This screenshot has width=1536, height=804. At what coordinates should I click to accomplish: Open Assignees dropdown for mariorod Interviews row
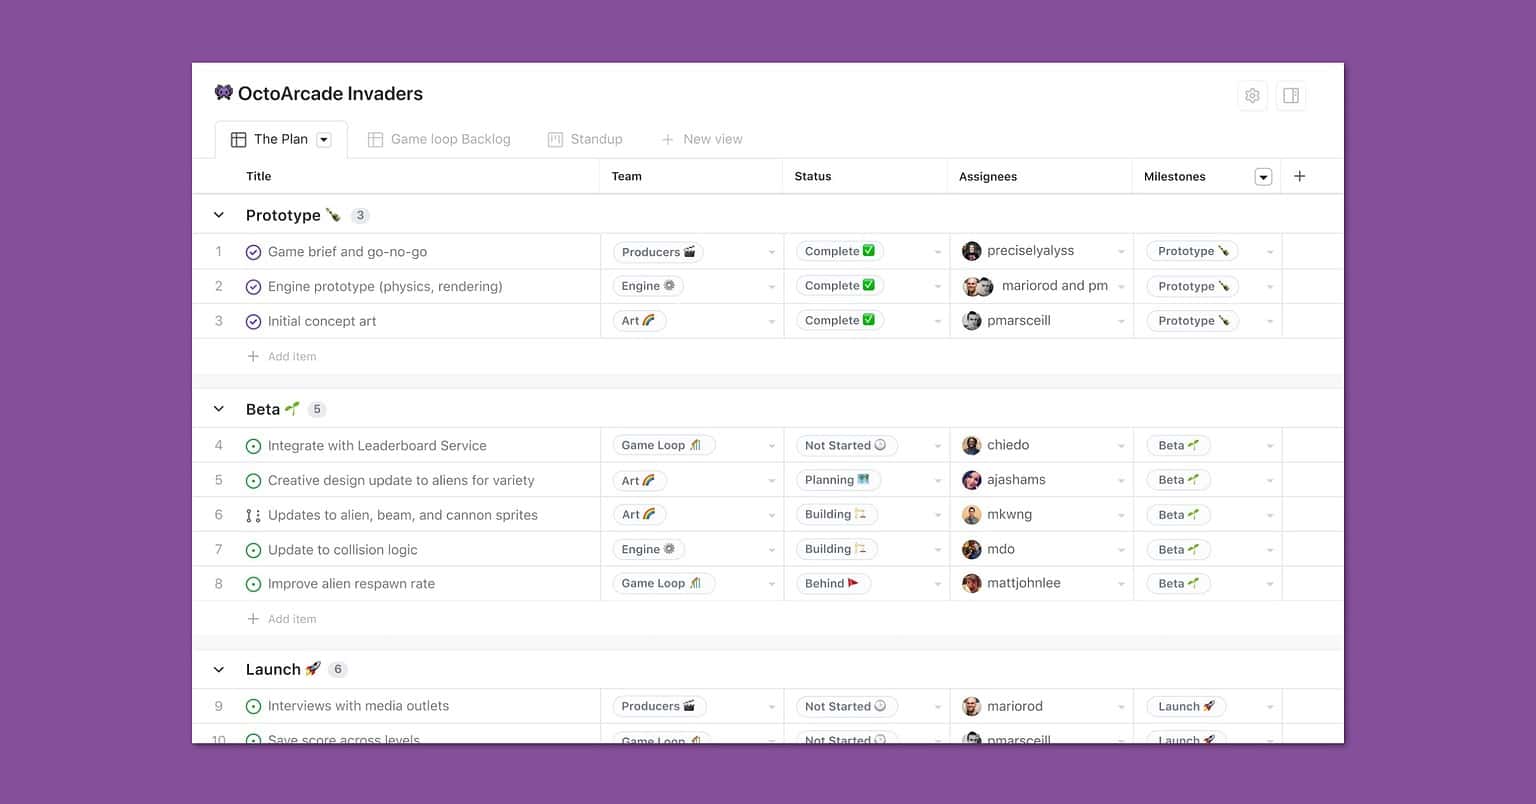[x=1121, y=707]
